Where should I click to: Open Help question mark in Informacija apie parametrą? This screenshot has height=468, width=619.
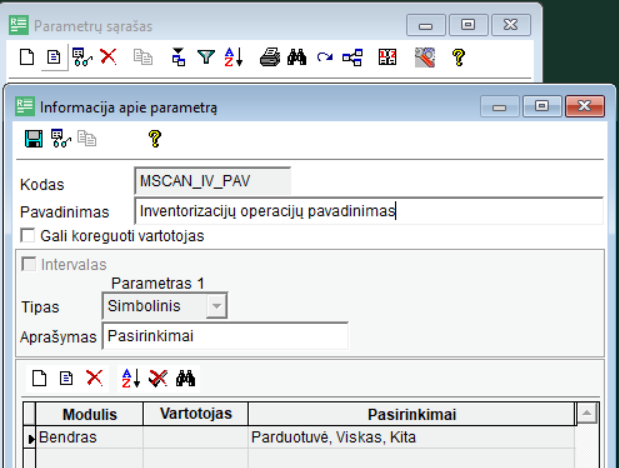pyautogui.click(x=155, y=139)
